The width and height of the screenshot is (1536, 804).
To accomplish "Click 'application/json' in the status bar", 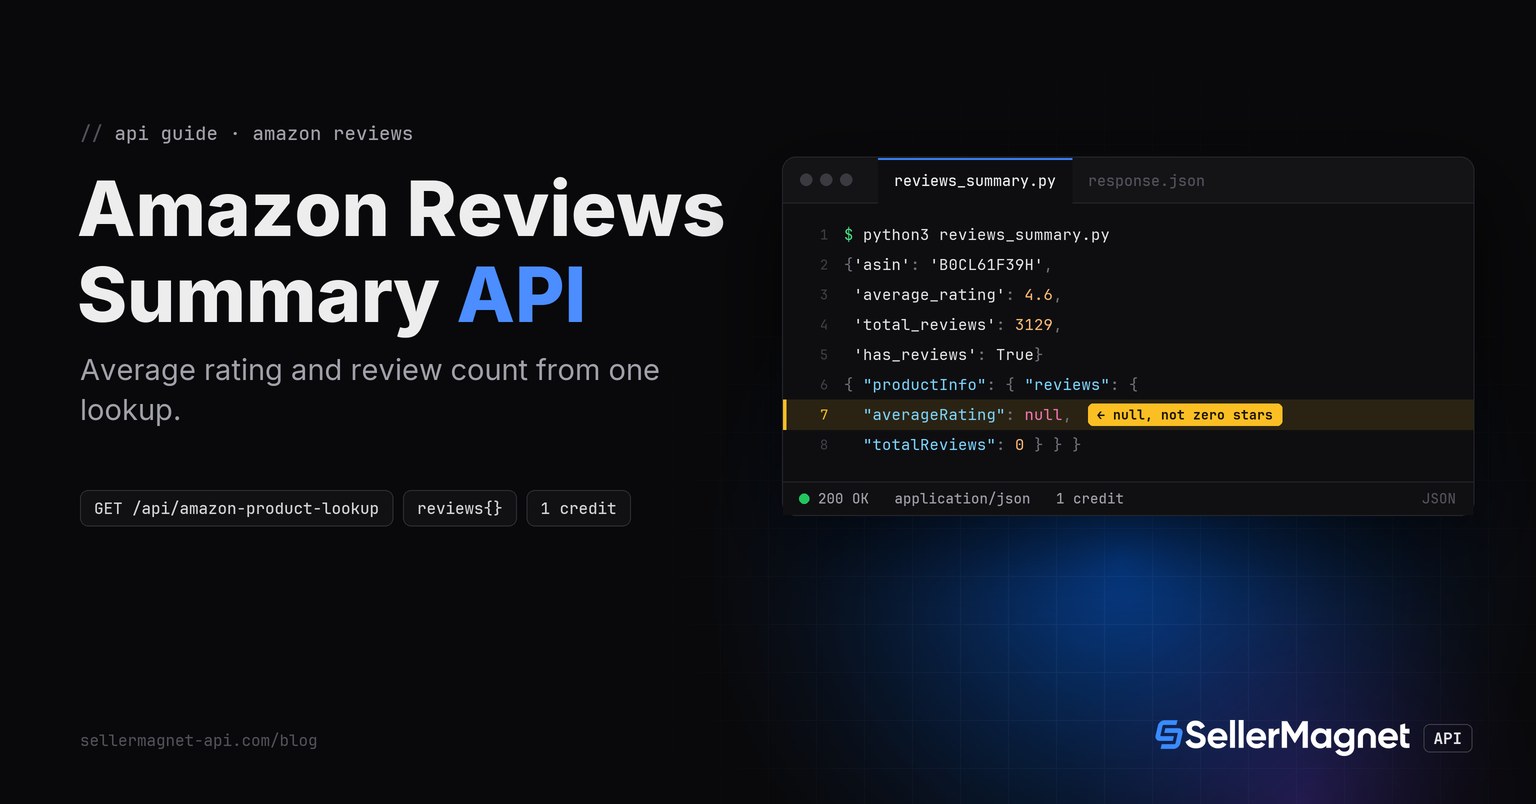I will pyautogui.click(x=962, y=498).
